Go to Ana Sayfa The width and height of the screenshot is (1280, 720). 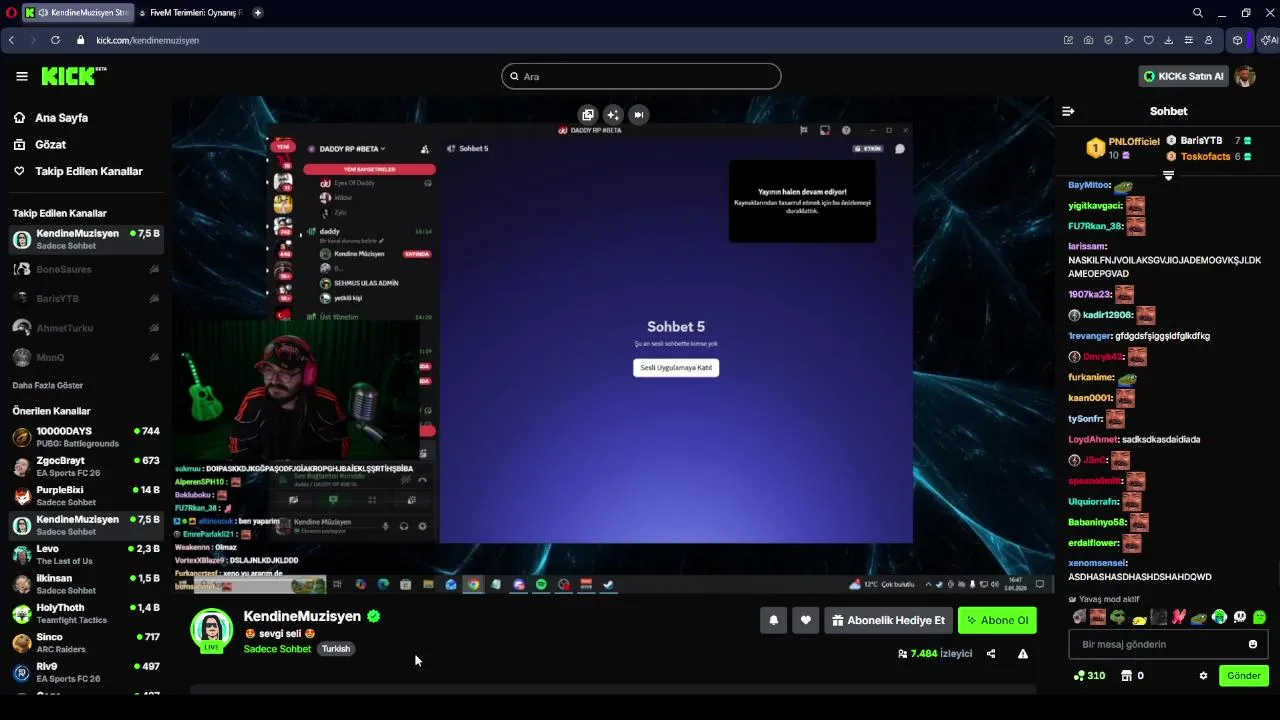(x=61, y=118)
